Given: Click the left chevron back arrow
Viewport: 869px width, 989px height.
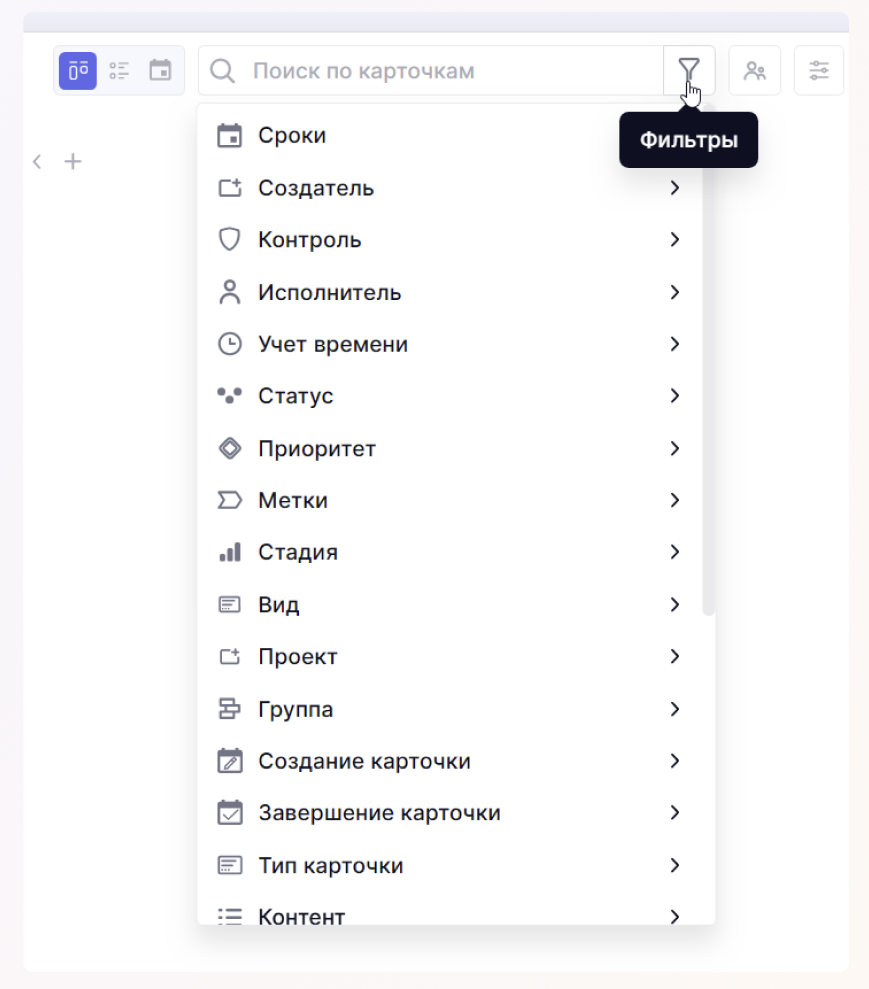Looking at the screenshot, I should 37,161.
